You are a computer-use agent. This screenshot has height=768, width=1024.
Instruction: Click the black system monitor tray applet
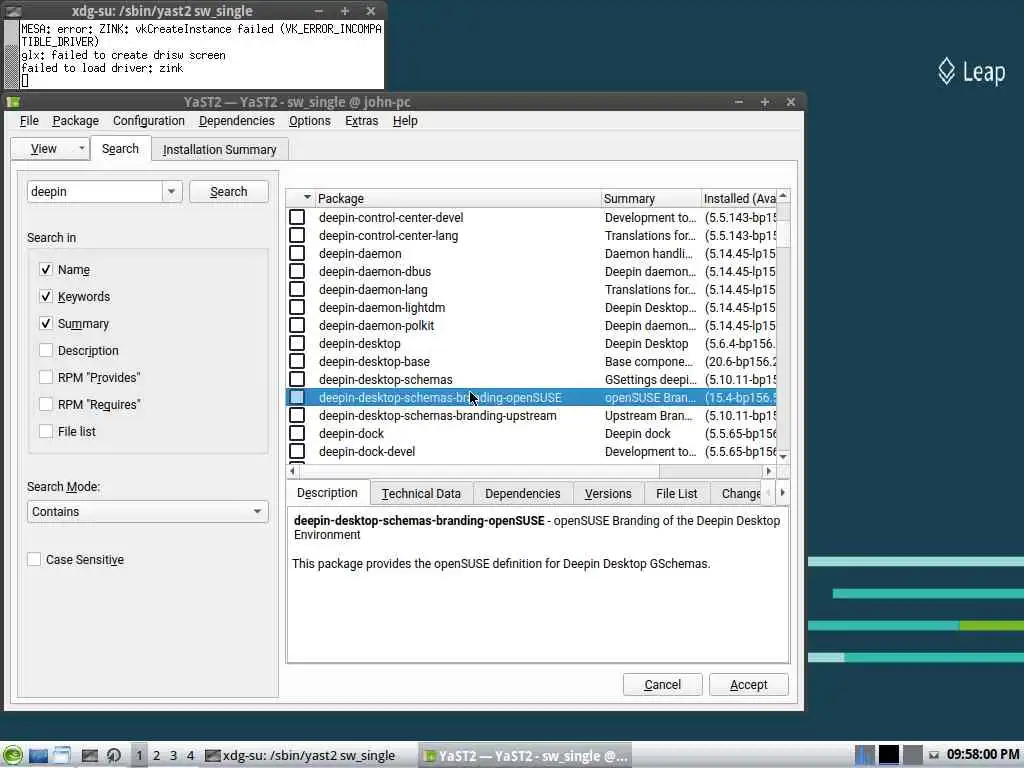point(888,755)
